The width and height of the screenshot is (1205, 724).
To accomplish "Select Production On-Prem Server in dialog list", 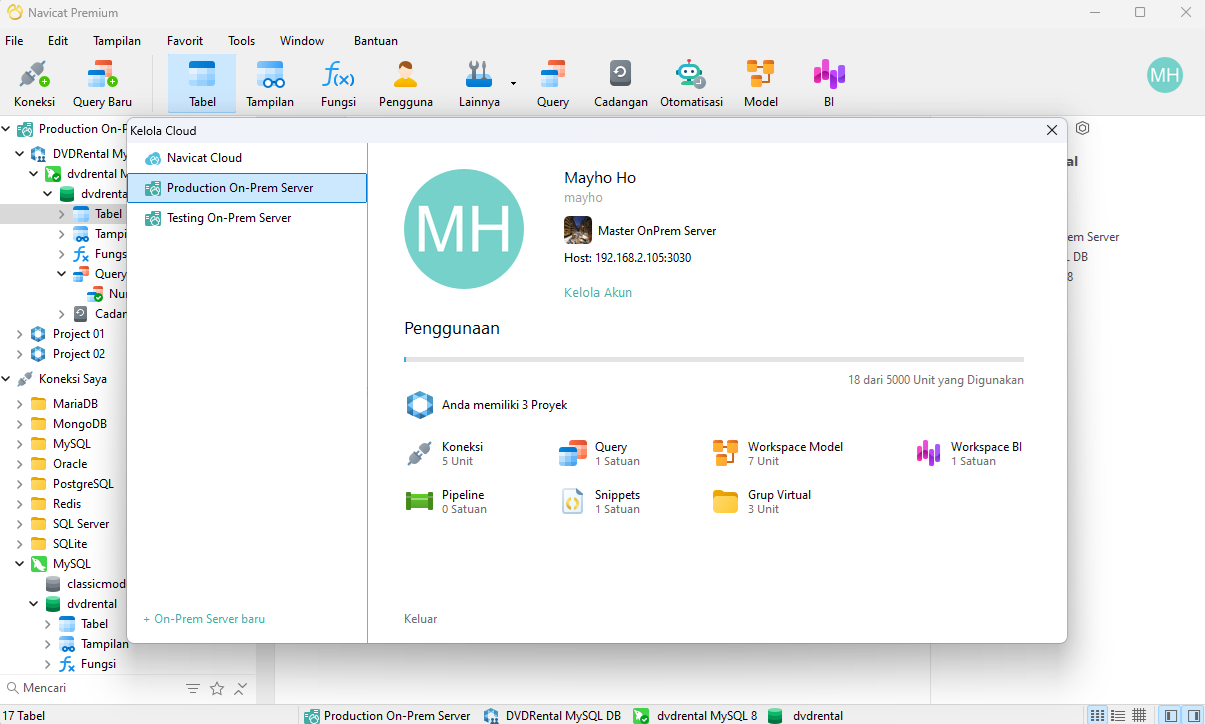I will [x=247, y=188].
